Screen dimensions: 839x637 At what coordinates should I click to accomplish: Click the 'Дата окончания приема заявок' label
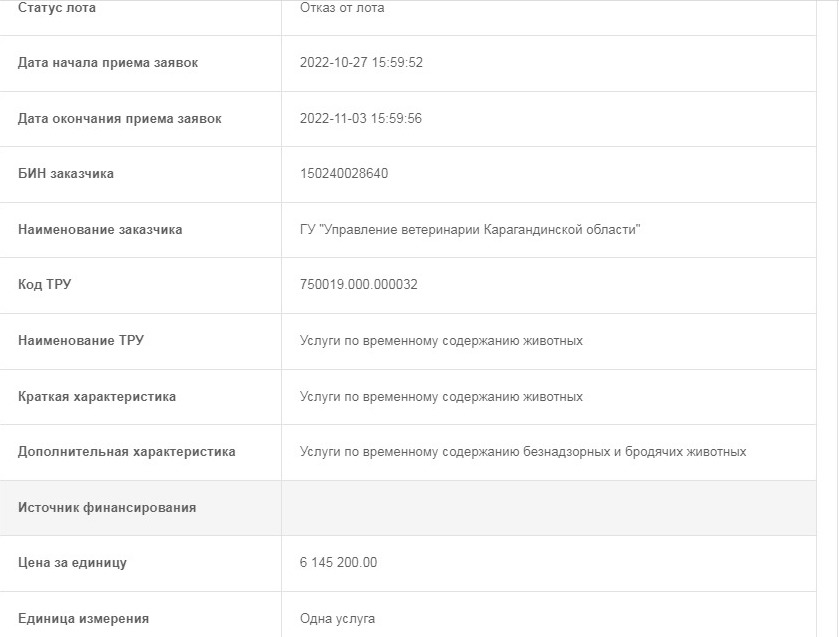120,119
